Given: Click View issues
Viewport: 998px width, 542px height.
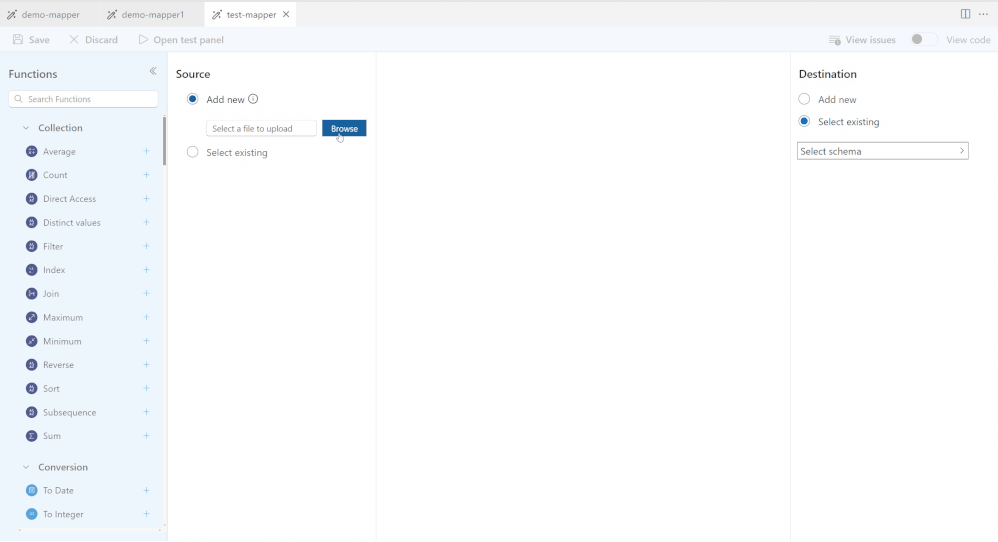Looking at the screenshot, I should [862, 39].
